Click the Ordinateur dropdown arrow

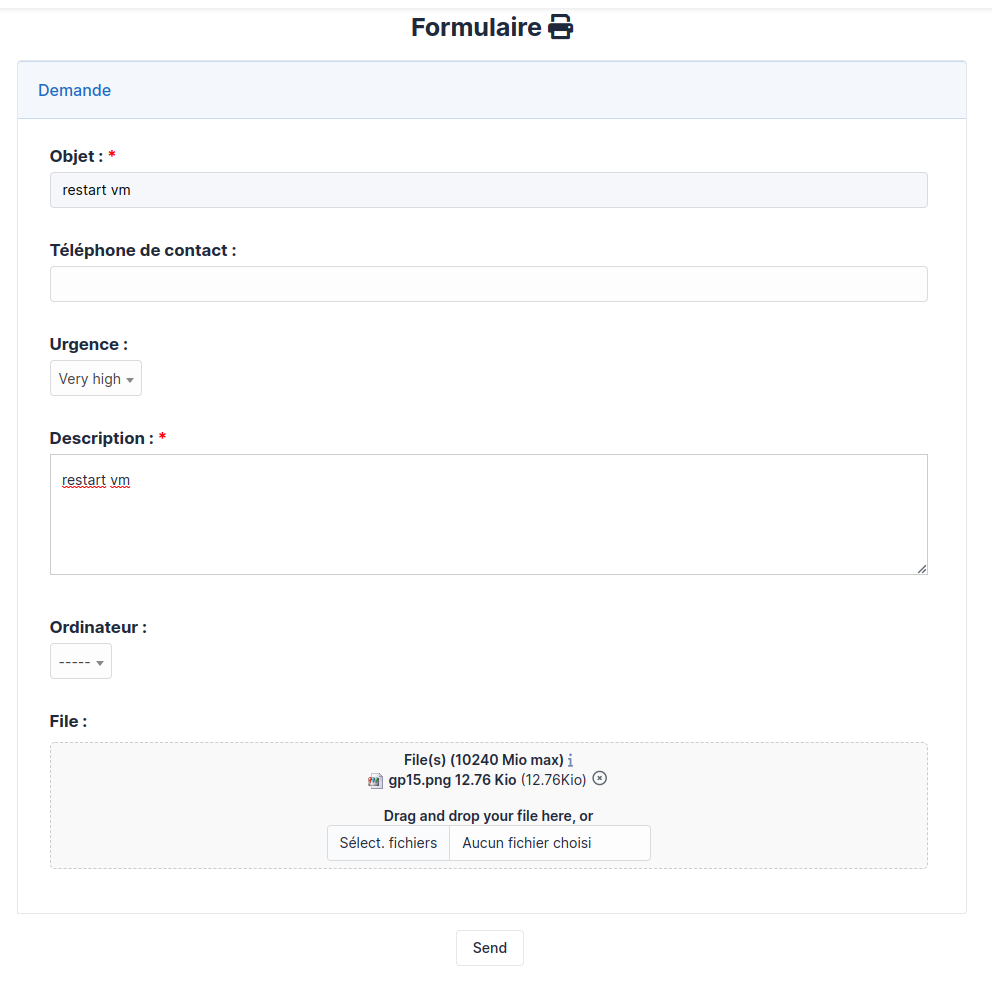coord(101,661)
